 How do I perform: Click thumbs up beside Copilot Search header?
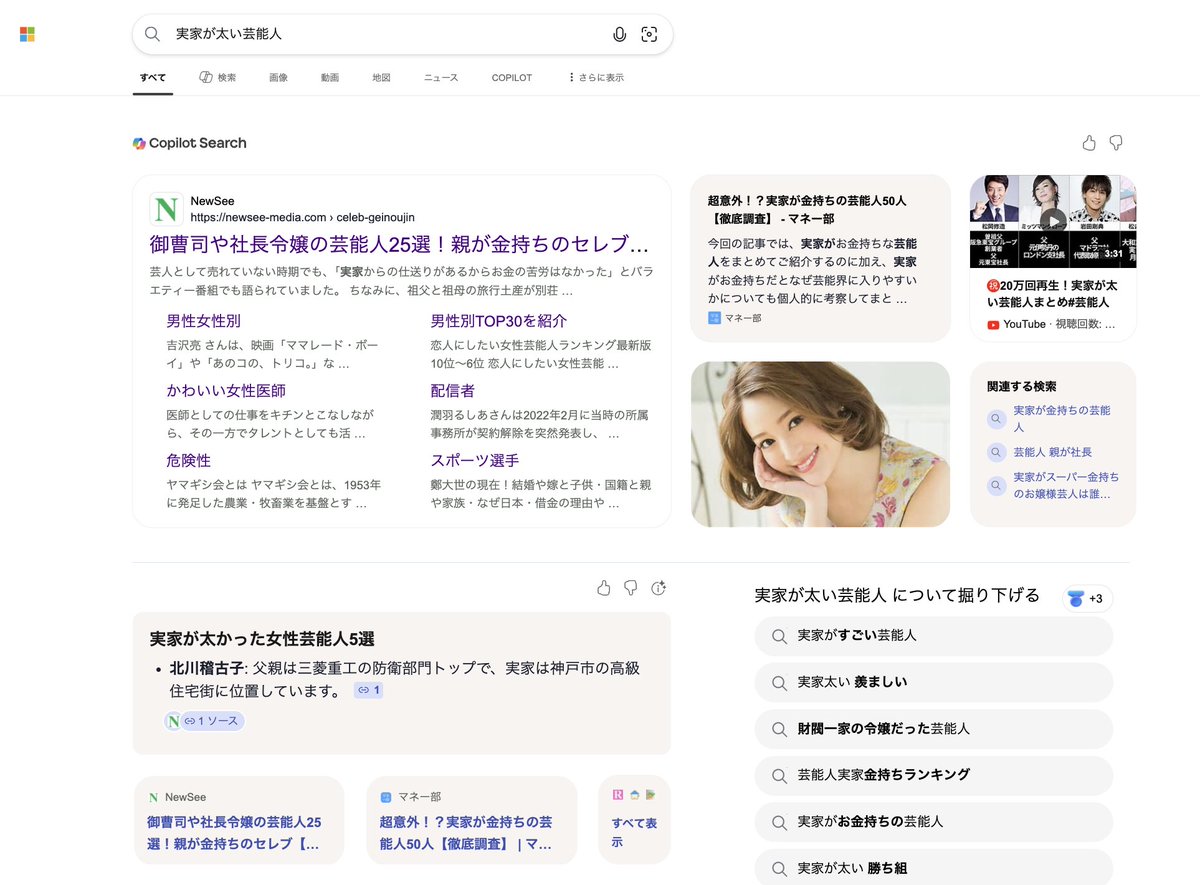pos(1089,143)
